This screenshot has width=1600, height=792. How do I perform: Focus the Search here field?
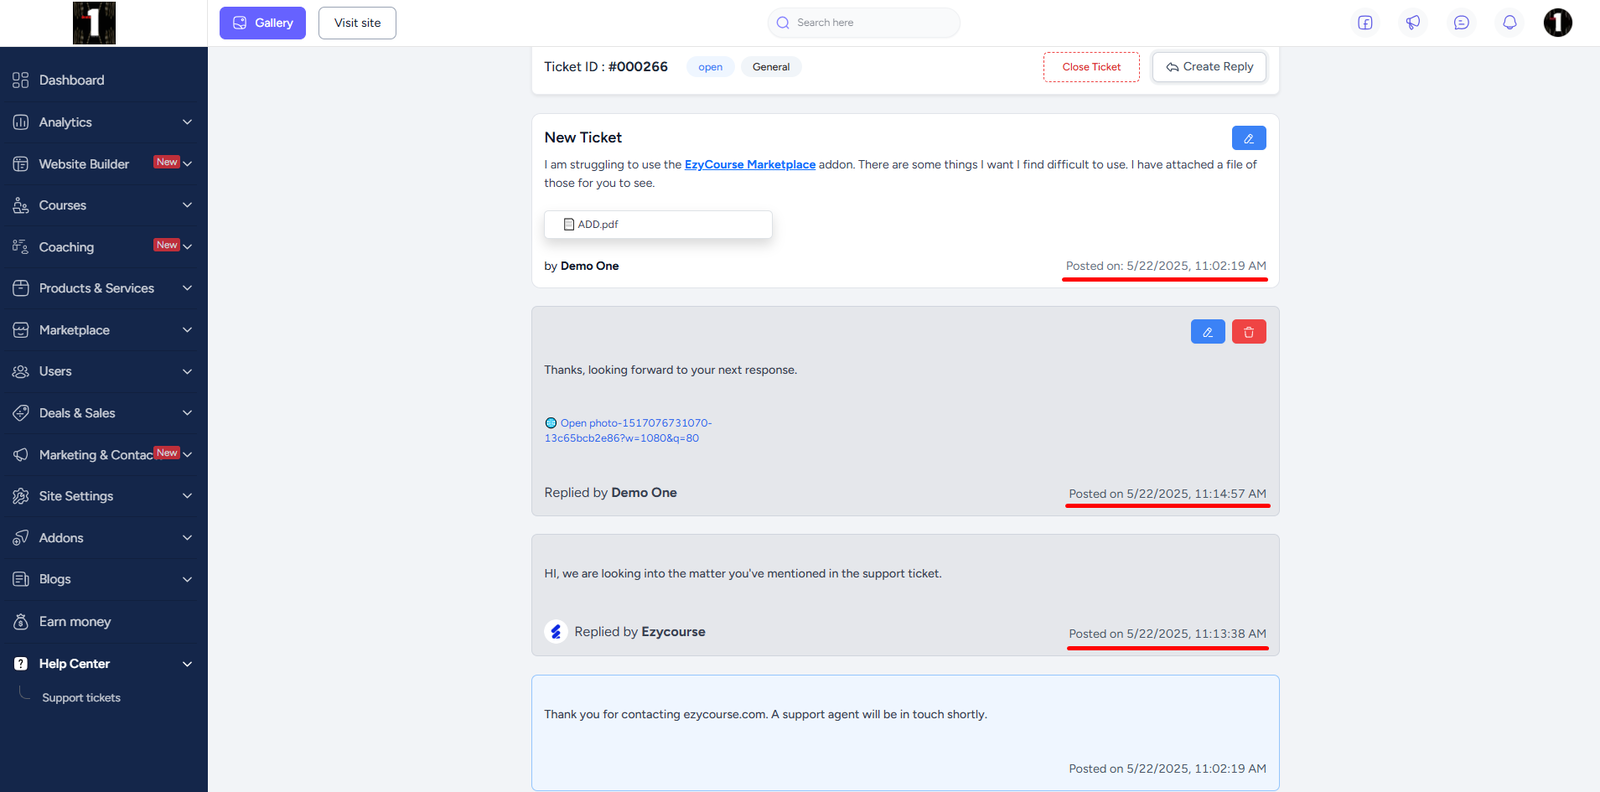click(870, 23)
